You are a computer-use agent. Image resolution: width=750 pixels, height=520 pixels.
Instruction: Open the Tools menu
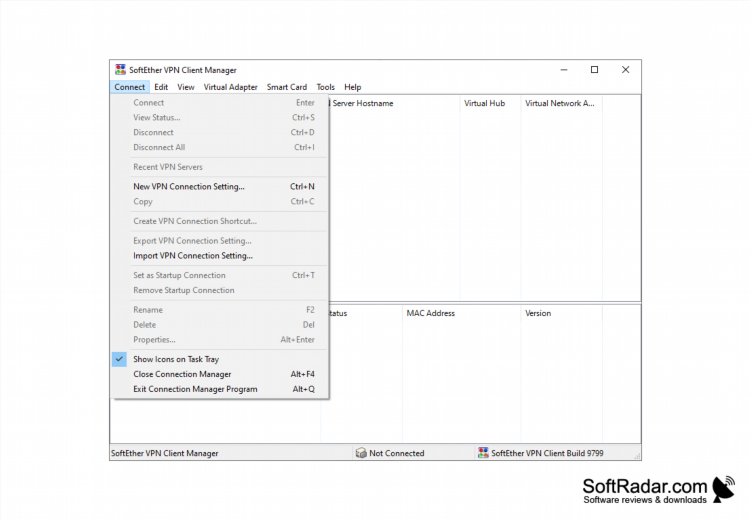[x=325, y=87]
